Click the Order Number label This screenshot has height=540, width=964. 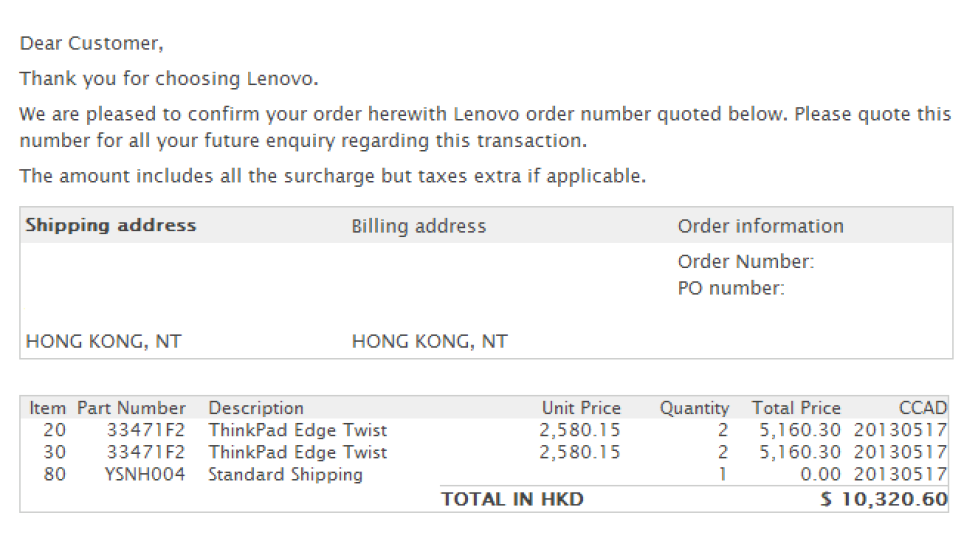tap(745, 262)
